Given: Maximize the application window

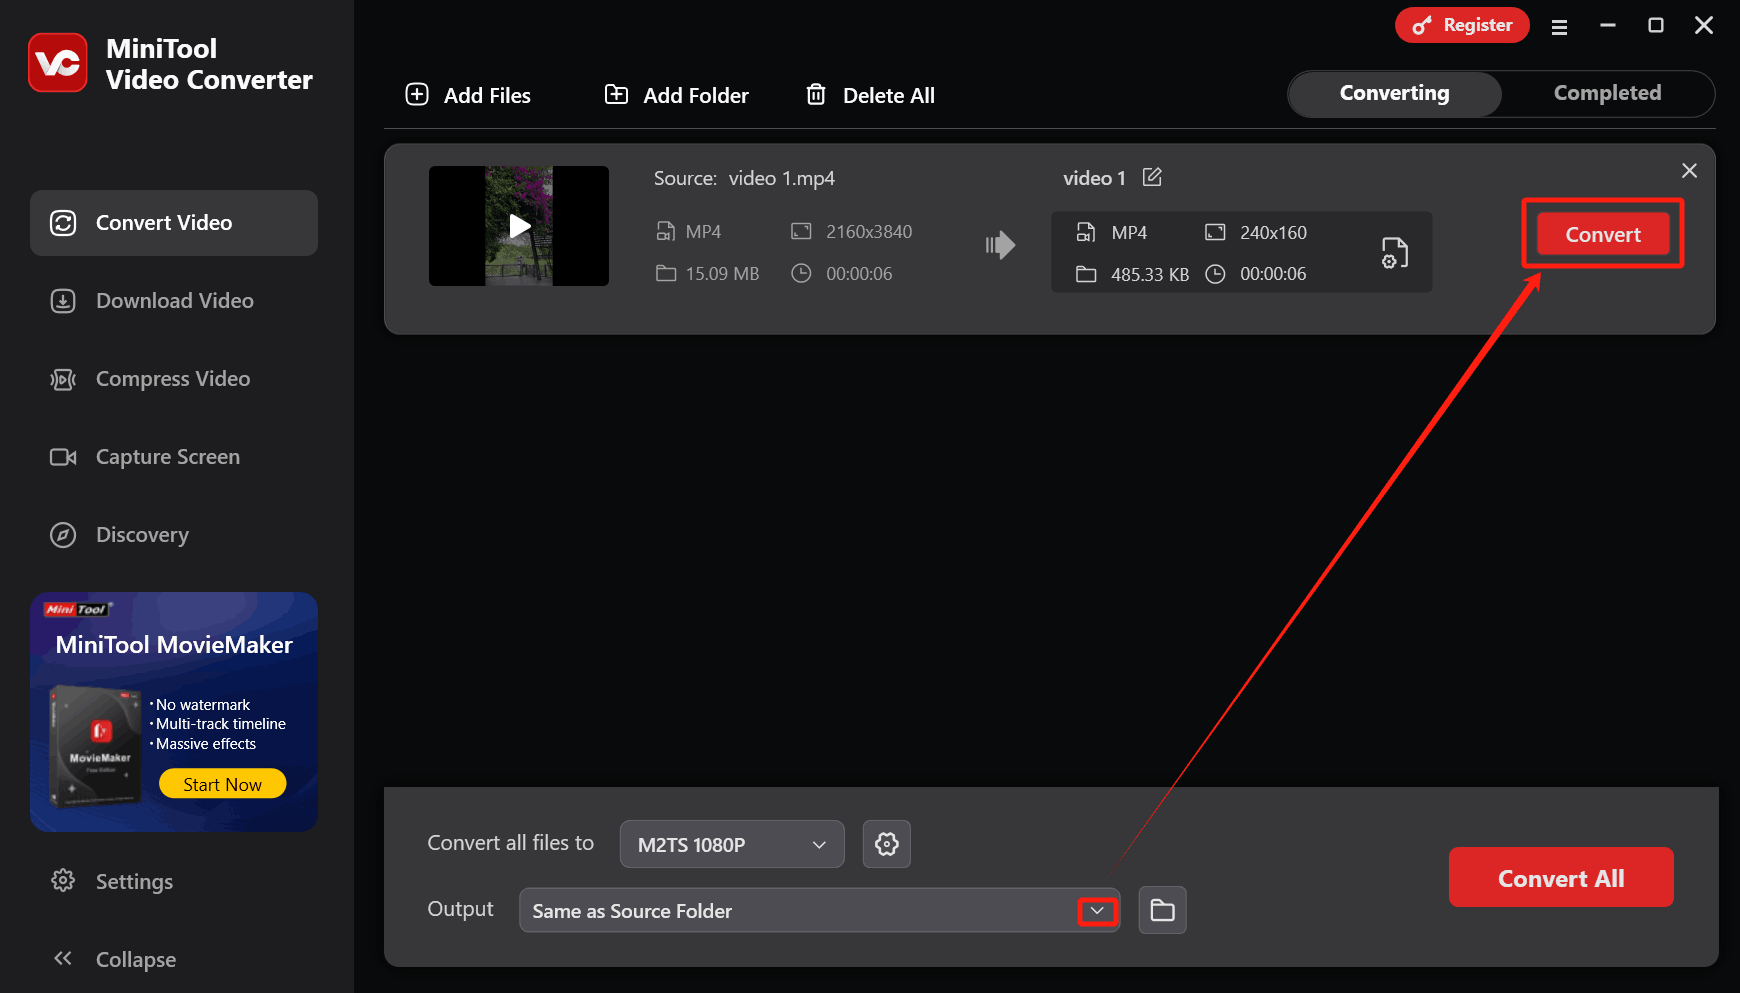Looking at the screenshot, I should click(1656, 25).
